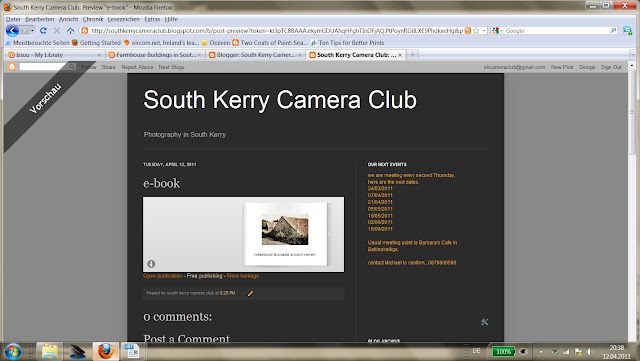
Task: Open the search engine selector dropdown
Action: coord(497,31)
